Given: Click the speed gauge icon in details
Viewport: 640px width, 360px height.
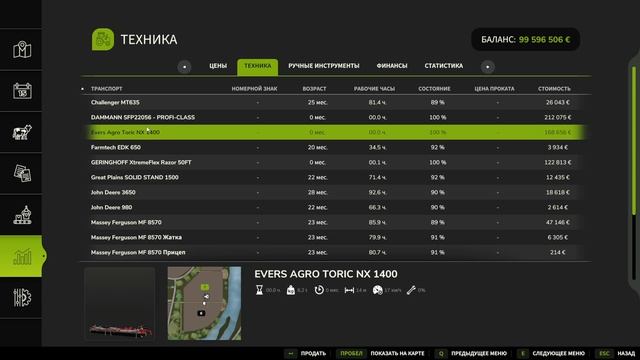Looking at the screenshot, I should (378, 290).
